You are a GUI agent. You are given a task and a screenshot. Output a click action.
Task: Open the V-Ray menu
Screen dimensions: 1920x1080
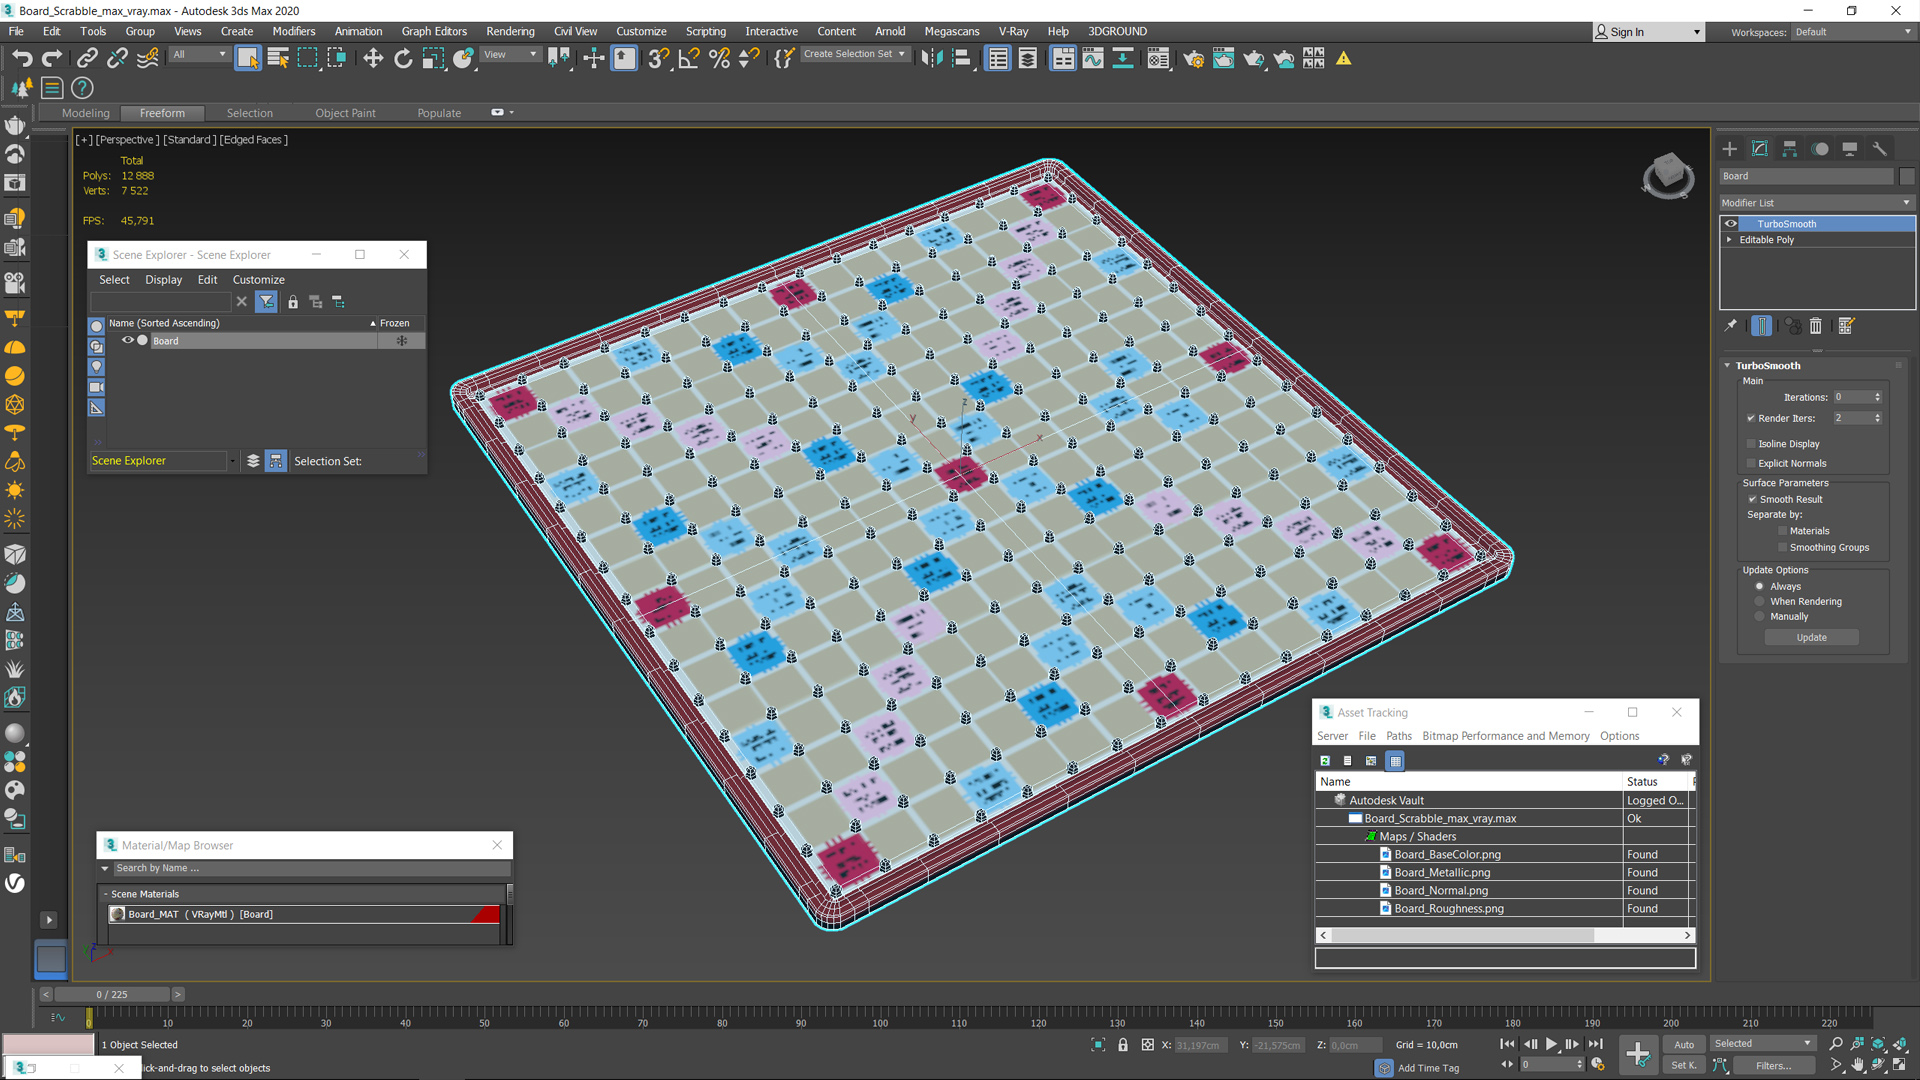tap(1012, 31)
